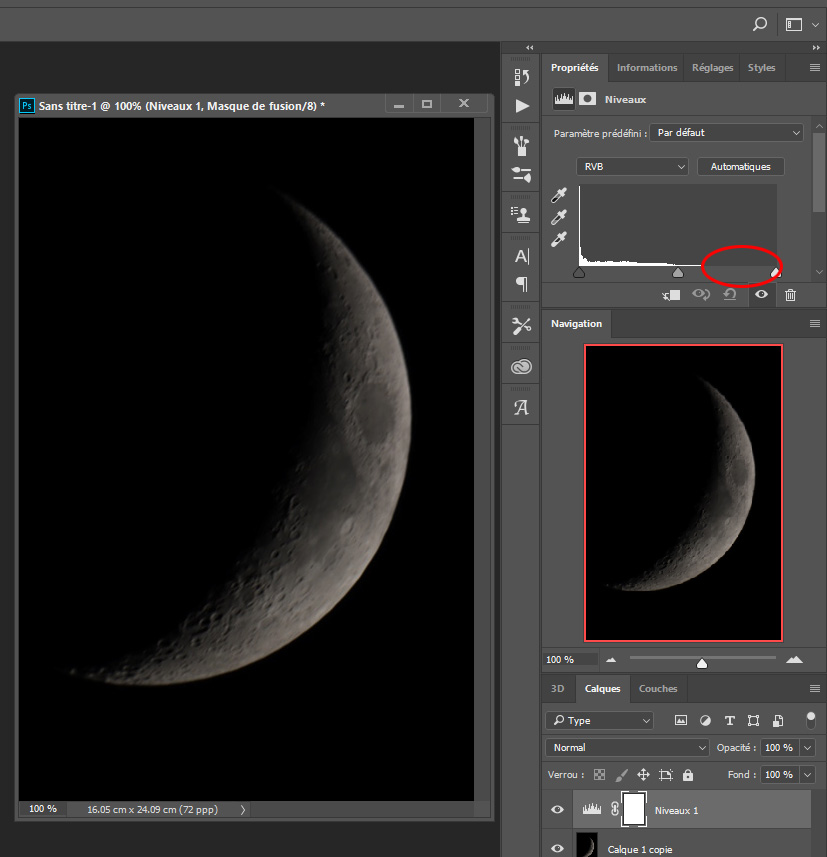827x857 pixels.
Task: Toggle adjustment visibility eye in Propriétés
Action: [761, 295]
